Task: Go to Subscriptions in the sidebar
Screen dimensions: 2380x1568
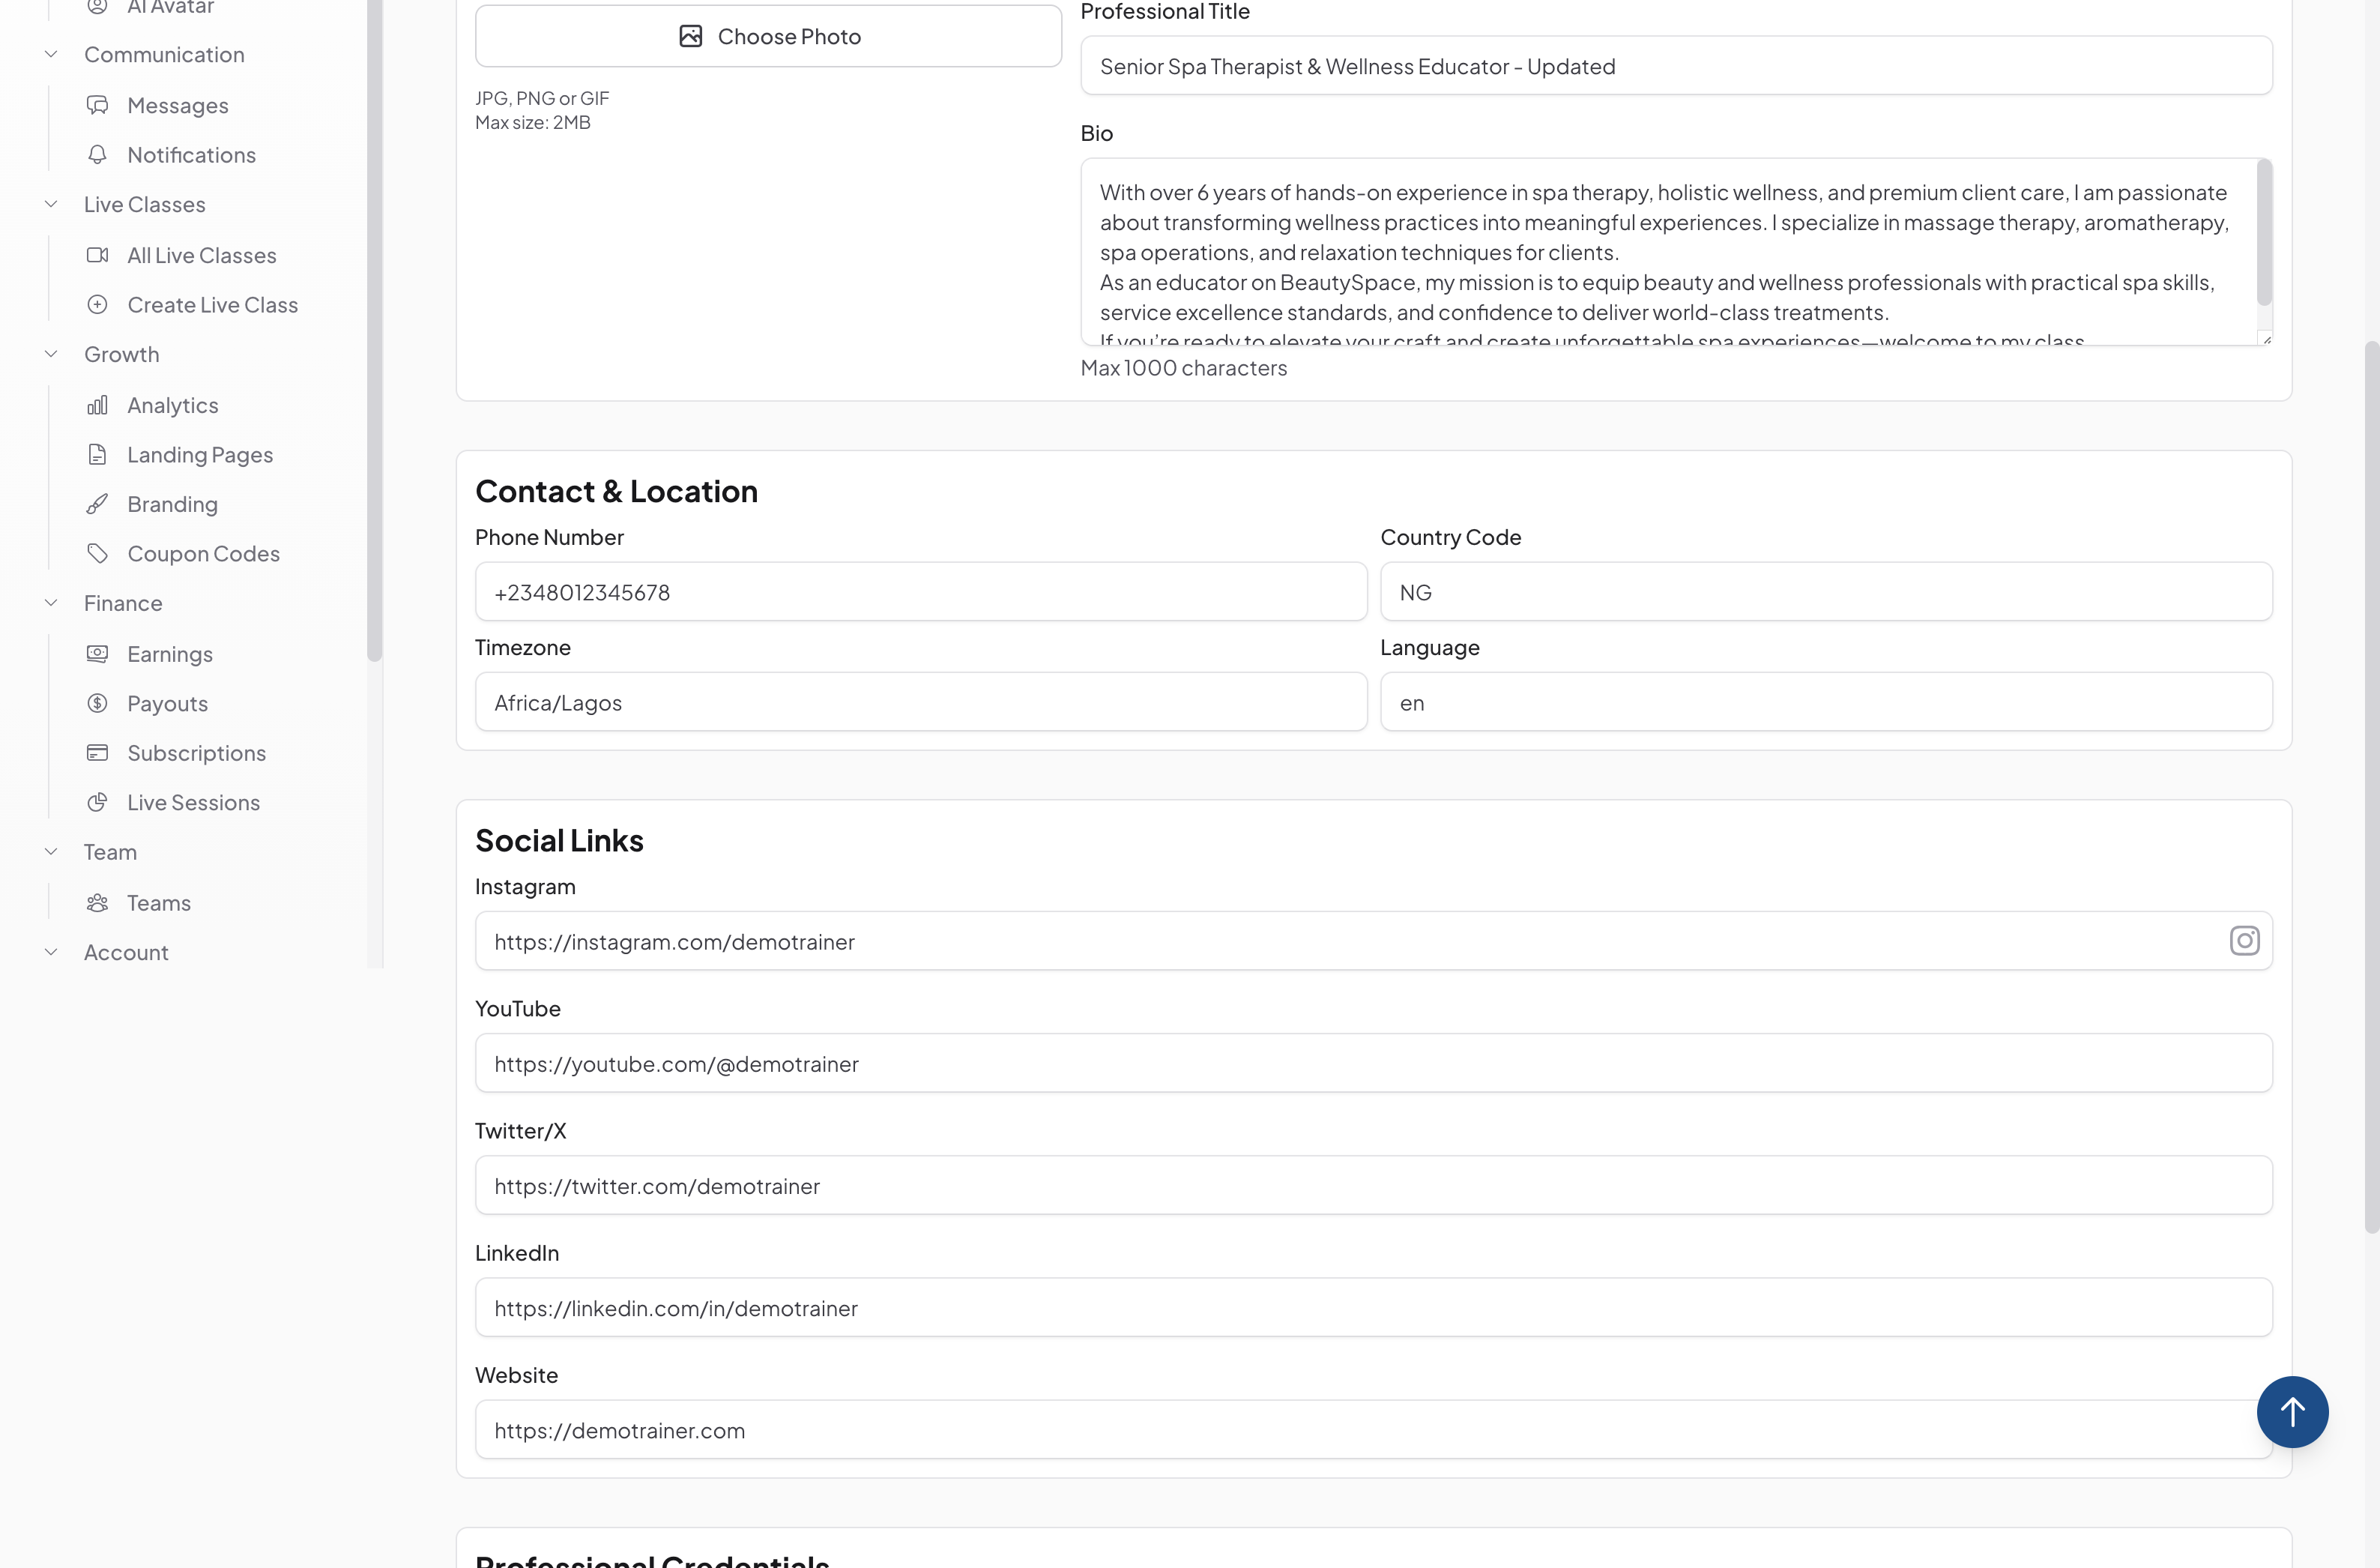Action: tap(196, 753)
